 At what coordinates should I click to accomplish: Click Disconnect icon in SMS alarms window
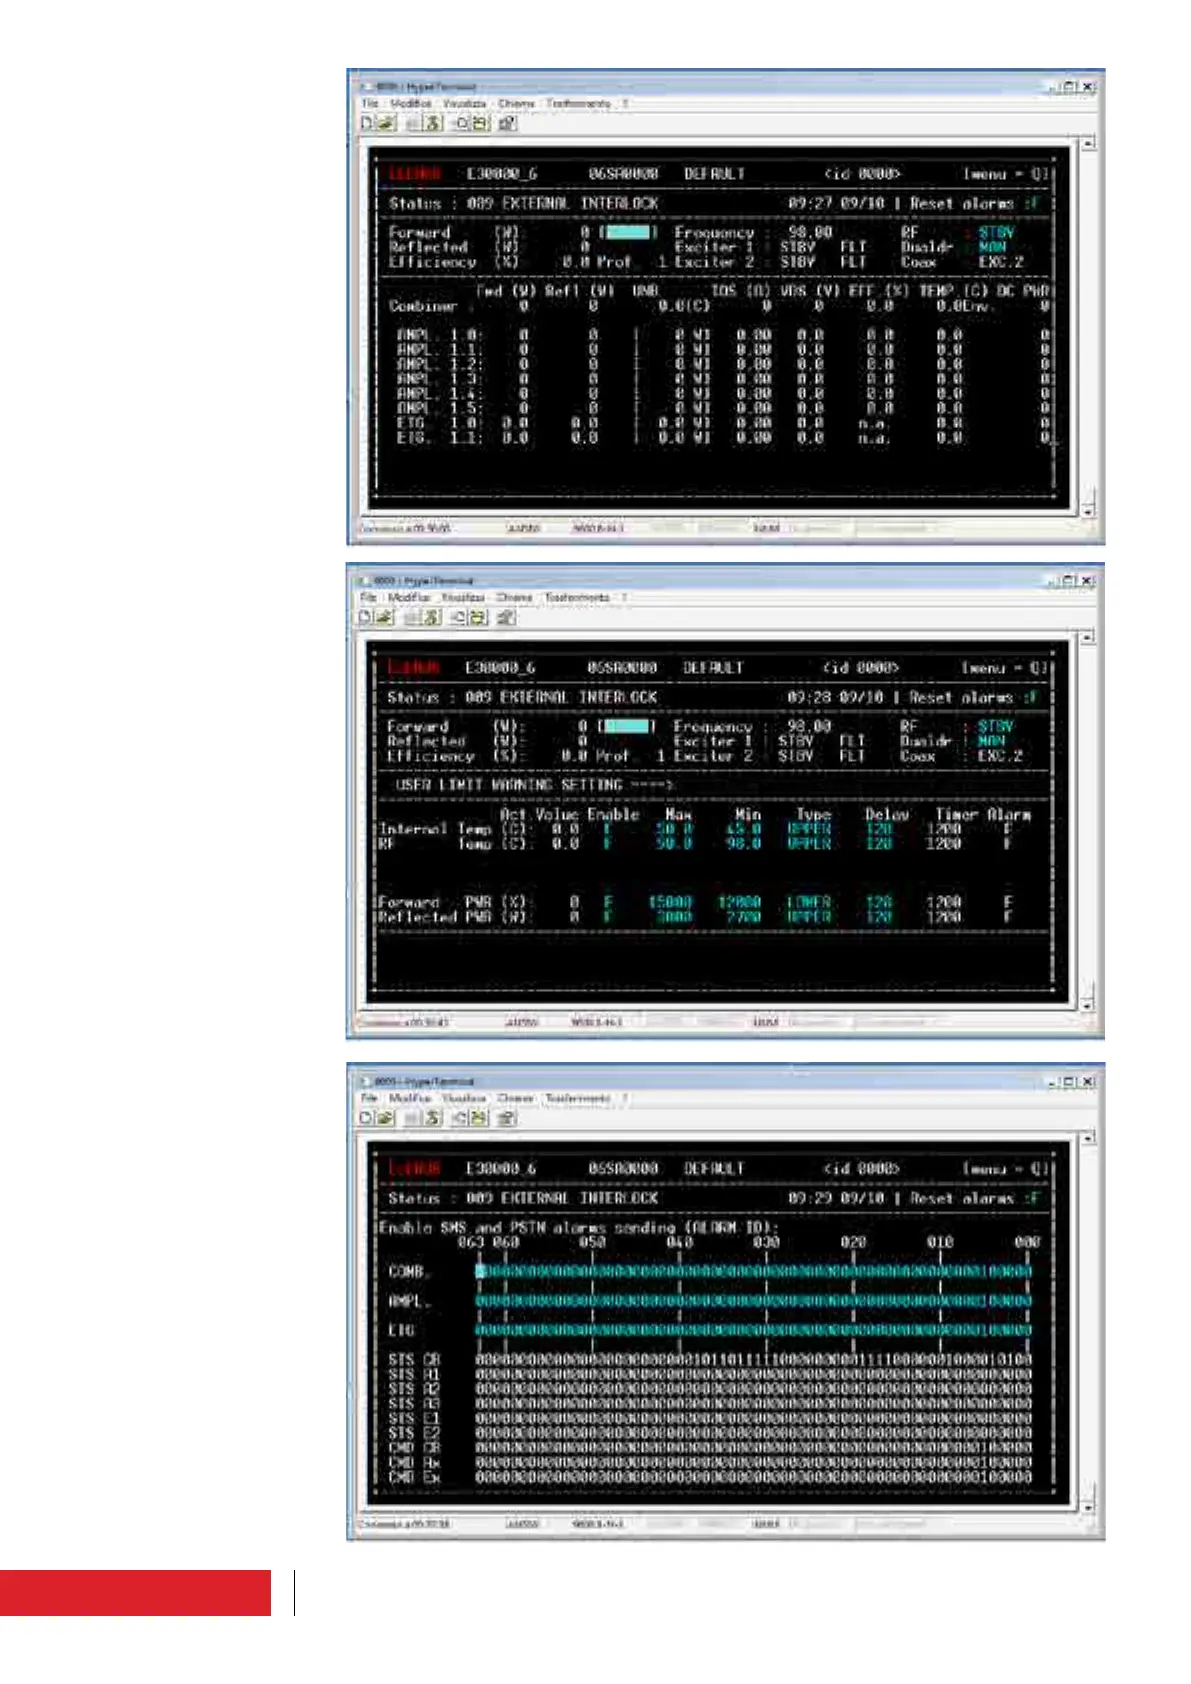432,1118
